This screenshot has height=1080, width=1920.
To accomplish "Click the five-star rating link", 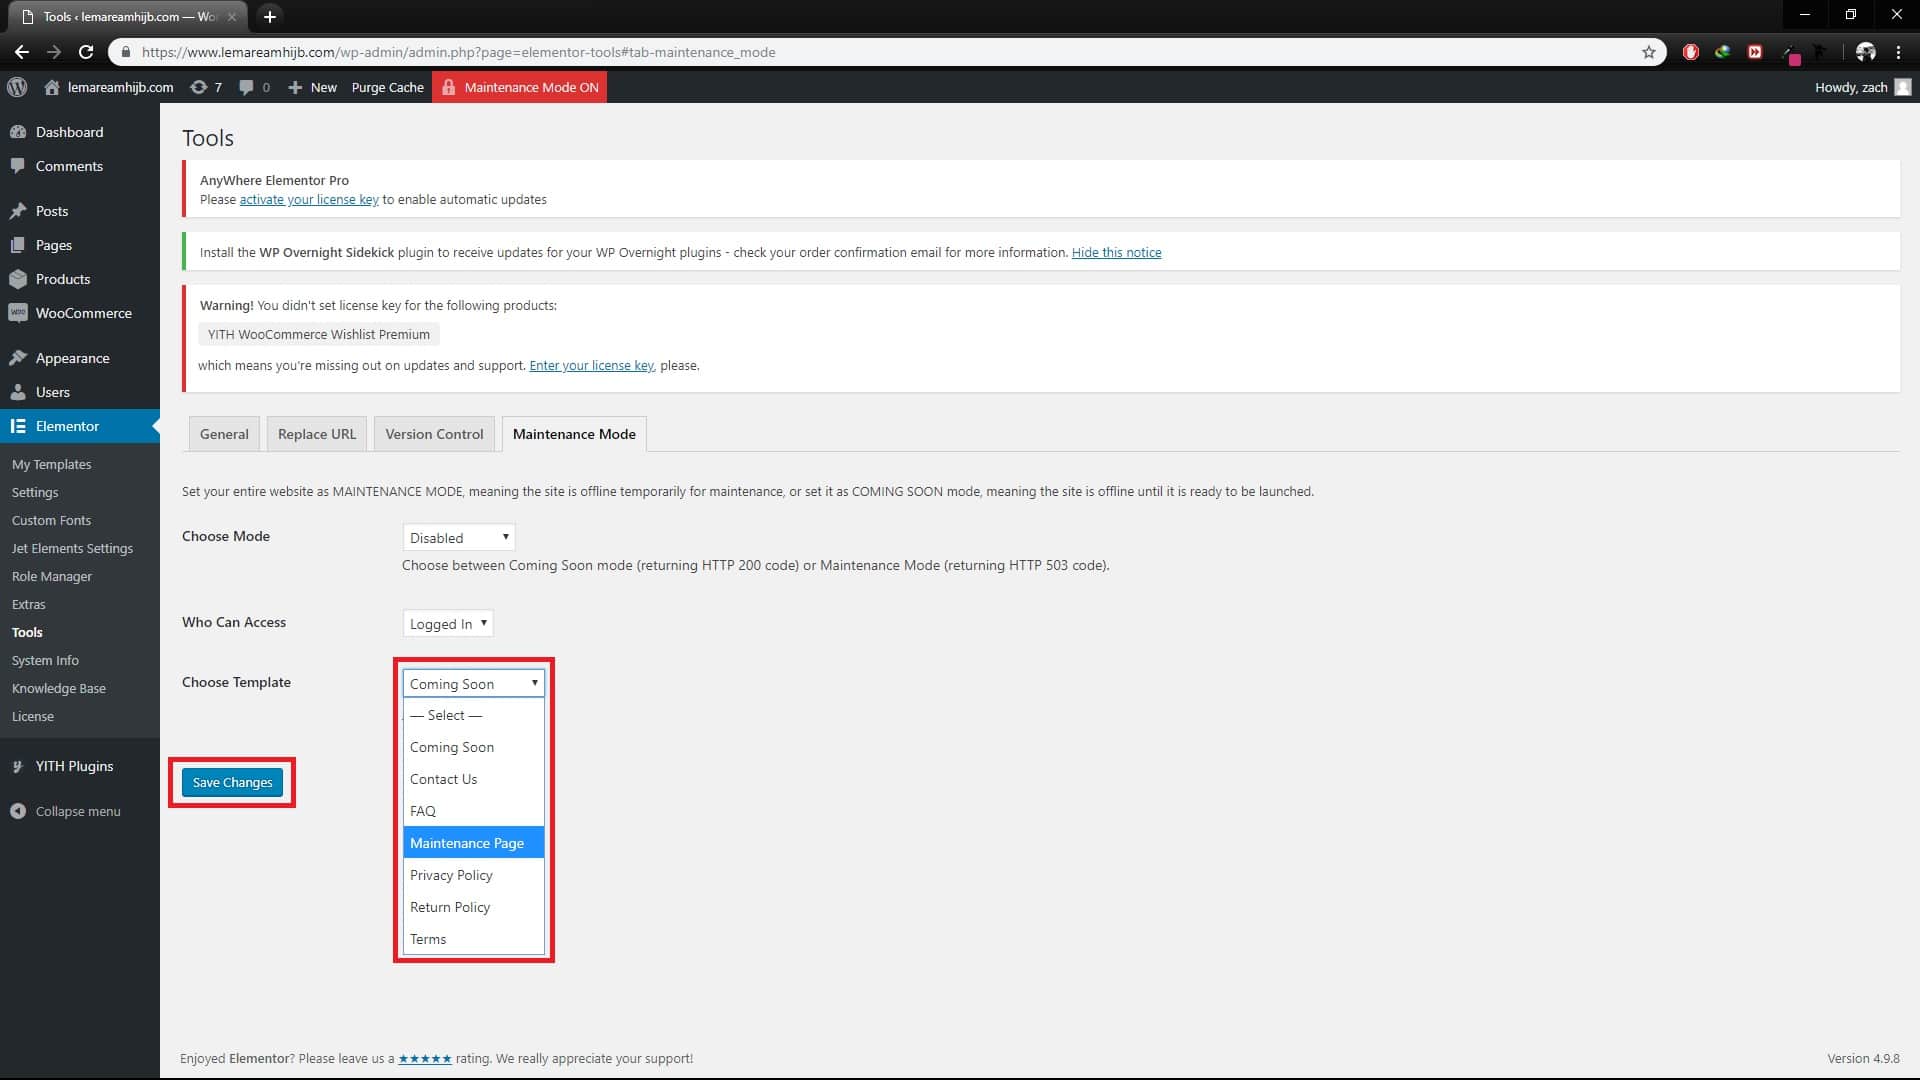I will (425, 1058).
